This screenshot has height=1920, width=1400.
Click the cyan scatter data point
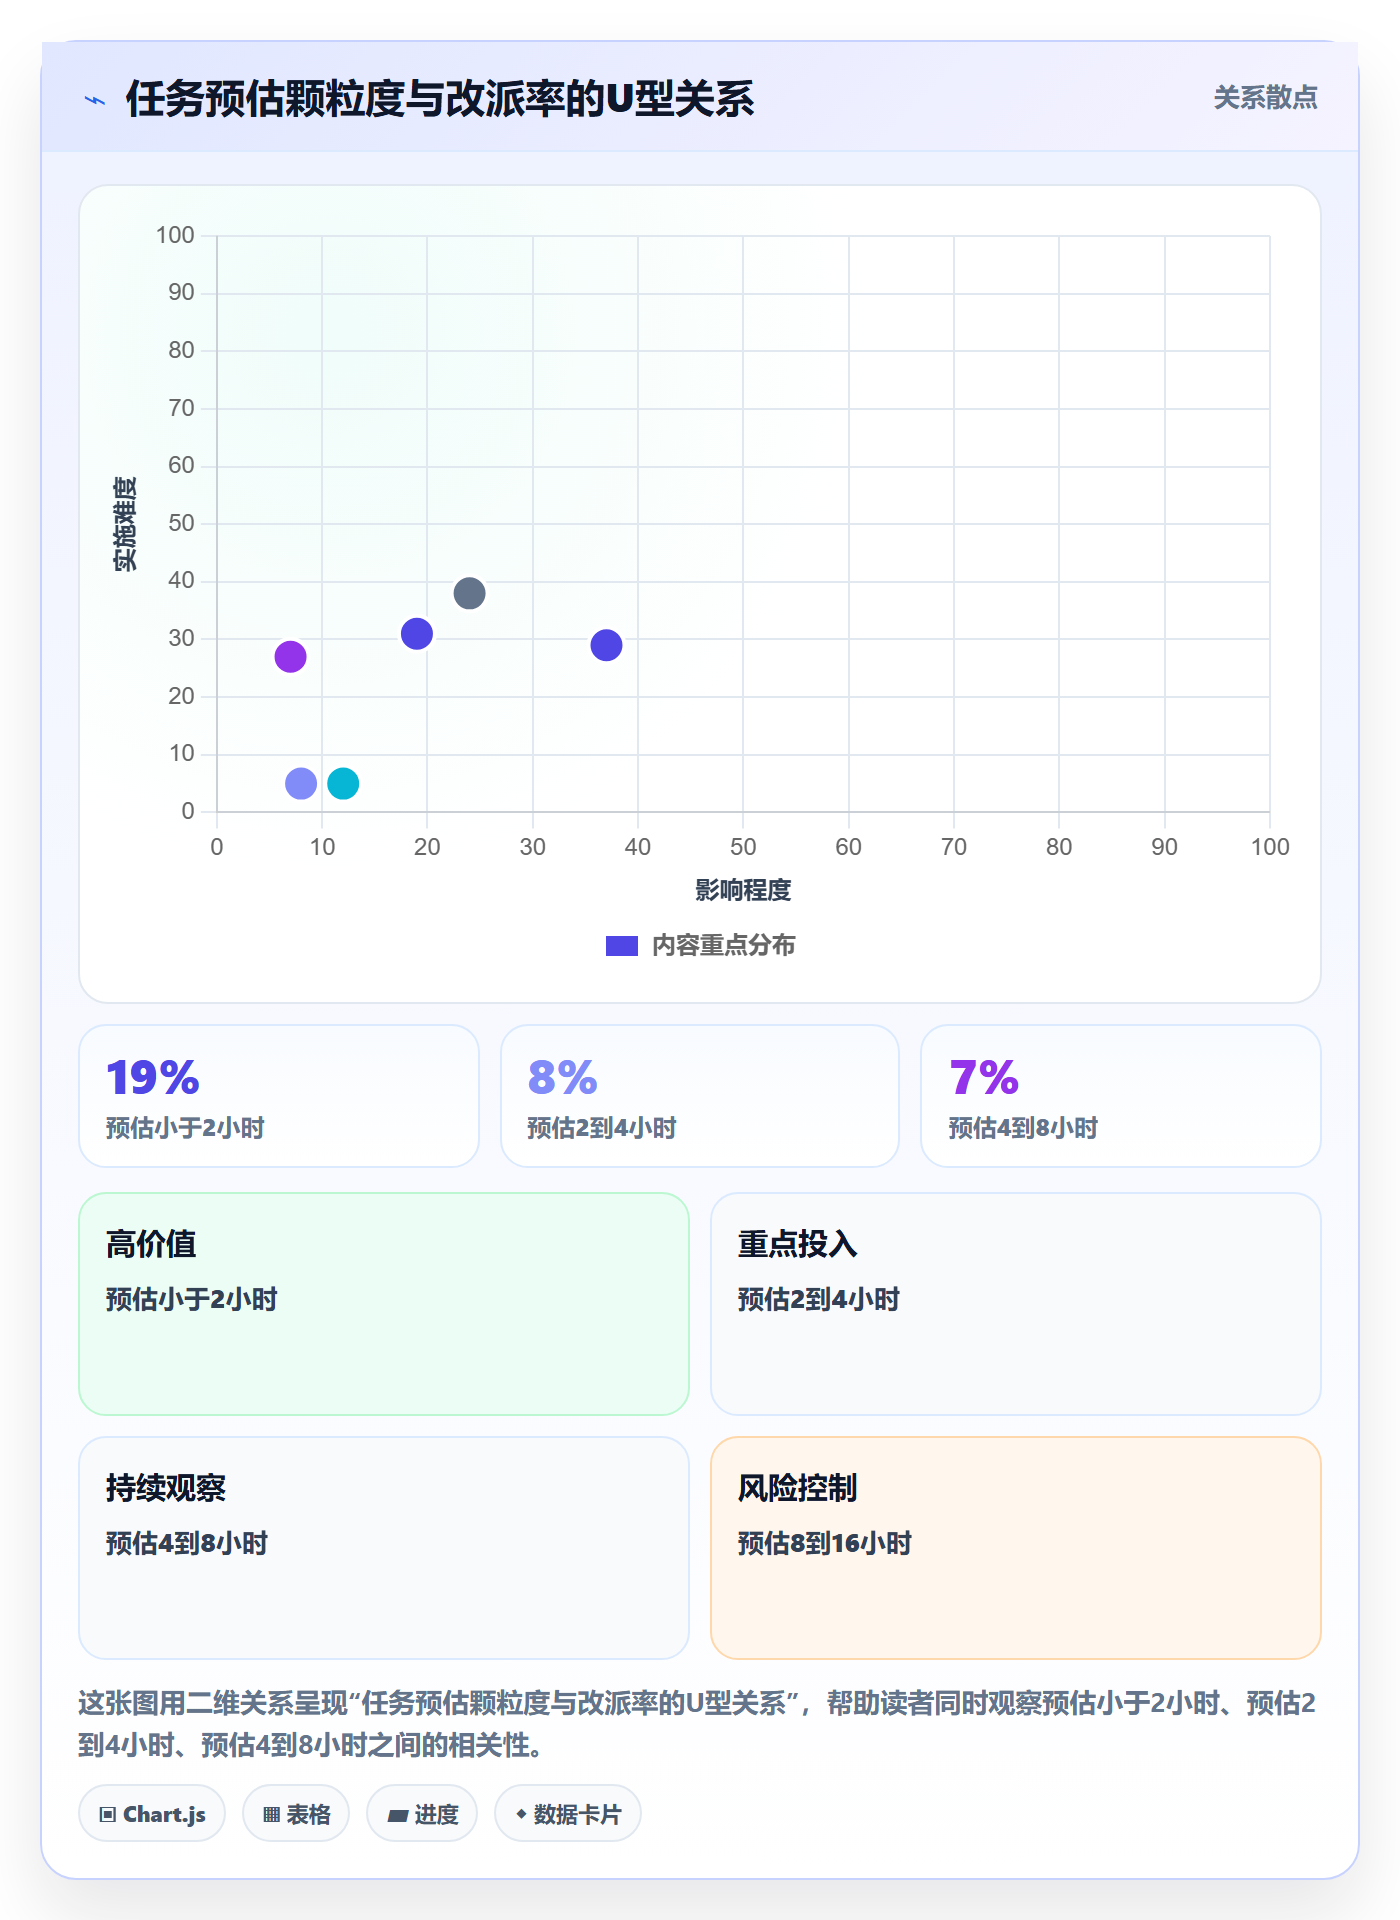343,783
